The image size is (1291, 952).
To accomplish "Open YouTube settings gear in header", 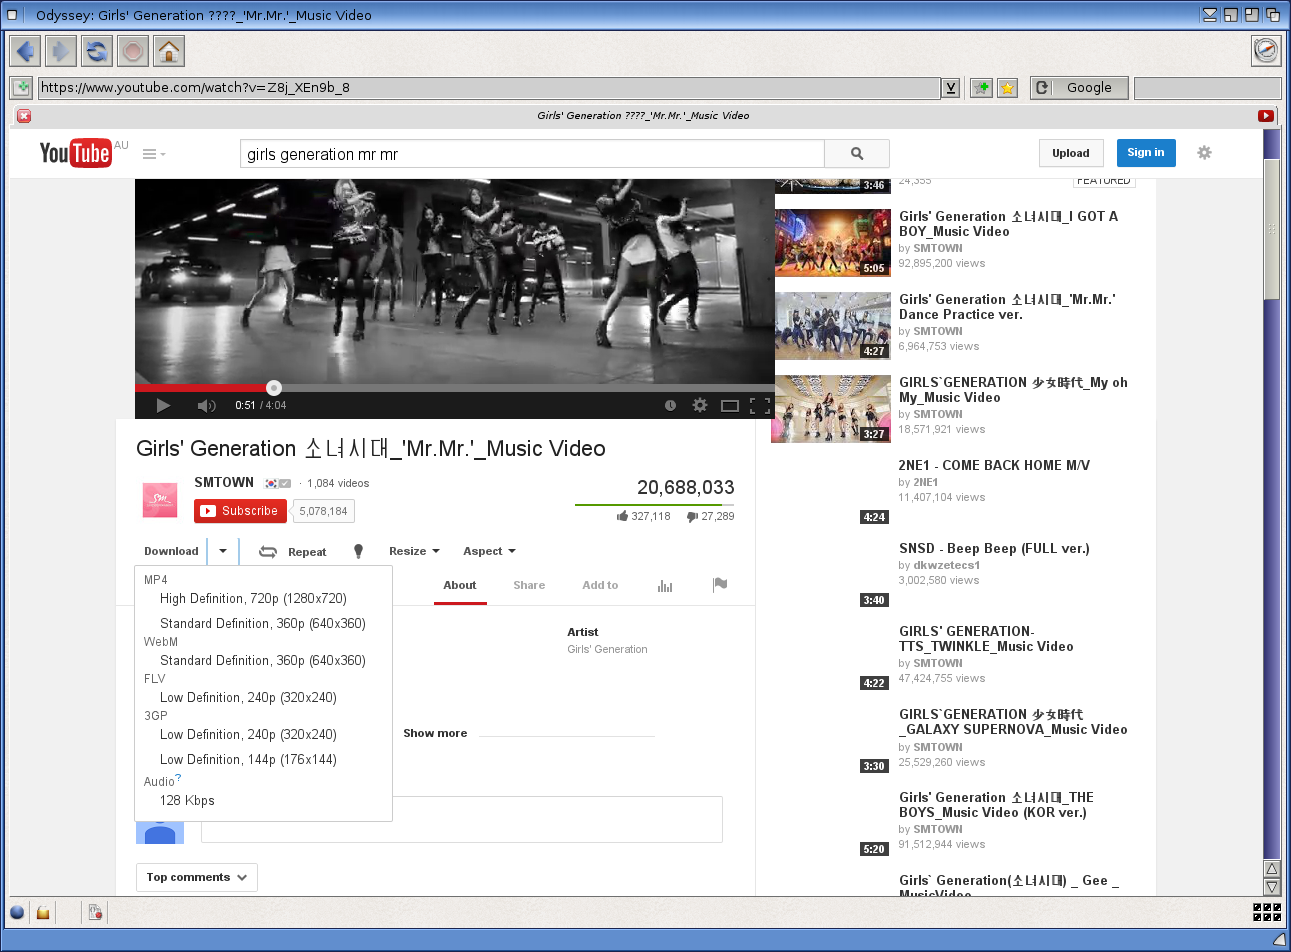I will tap(1204, 153).
